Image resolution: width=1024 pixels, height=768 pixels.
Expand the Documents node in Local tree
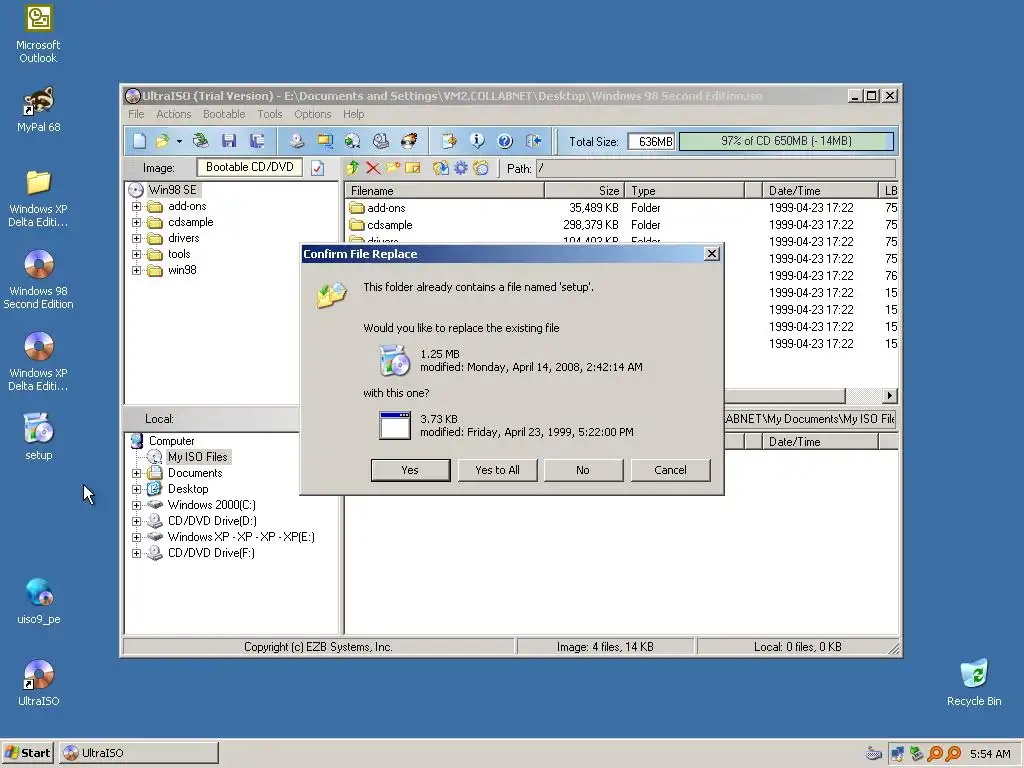pyautogui.click(x=136, y=473)
